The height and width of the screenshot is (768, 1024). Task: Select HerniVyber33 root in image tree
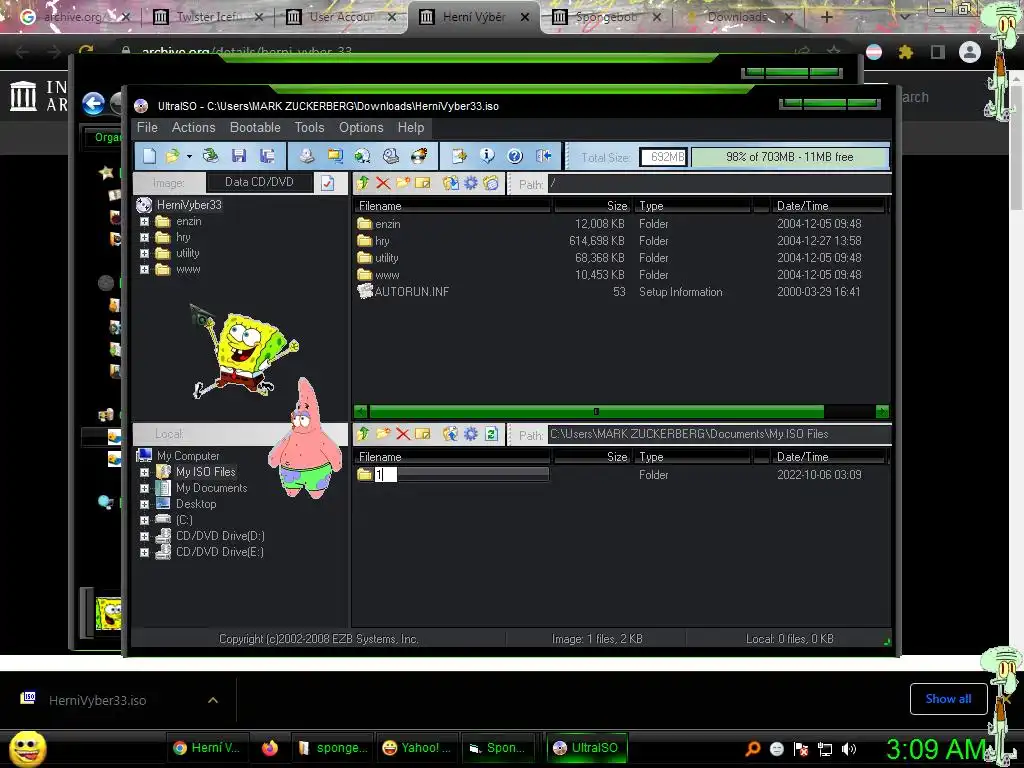[189, 205]
